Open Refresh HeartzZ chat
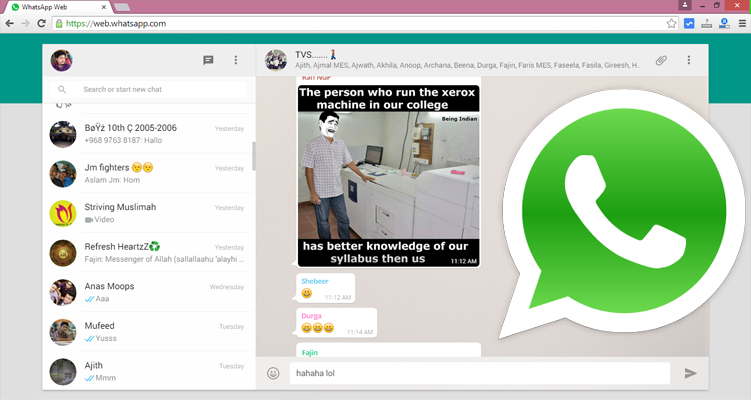 (x=148, y=253)
